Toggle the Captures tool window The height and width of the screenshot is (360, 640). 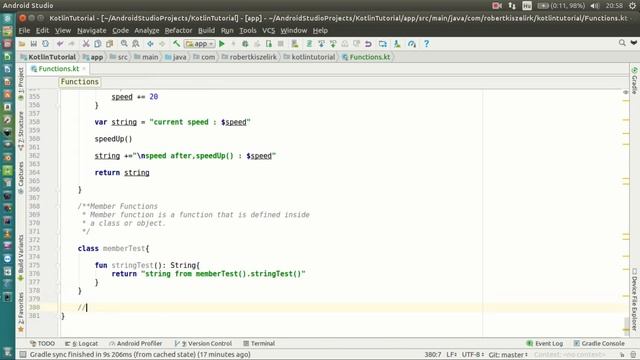pyautogui.click(x=21, y=177)
